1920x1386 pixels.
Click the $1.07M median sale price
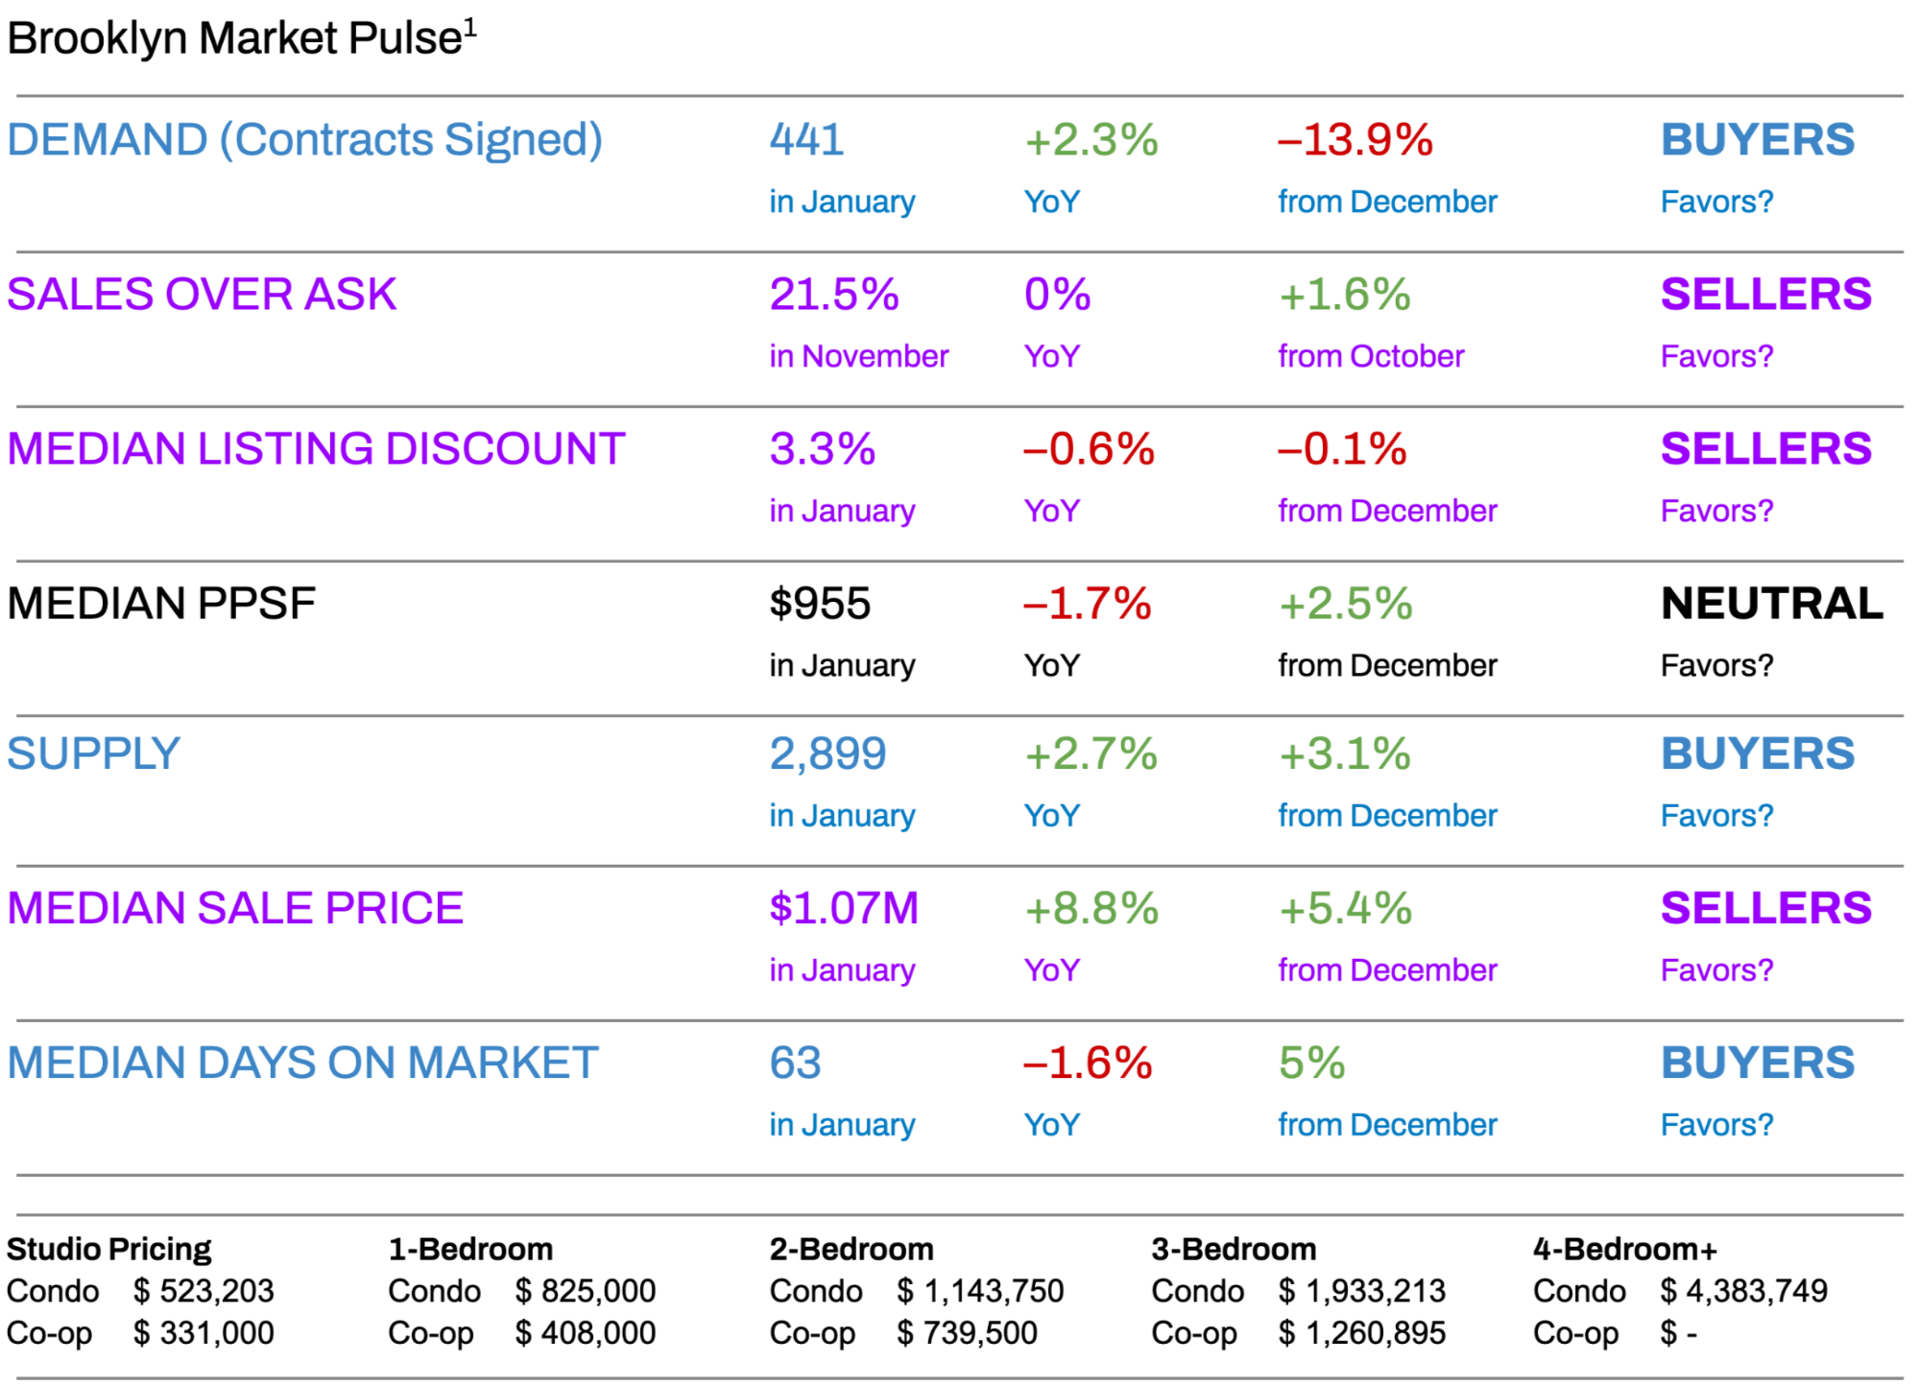843,908
